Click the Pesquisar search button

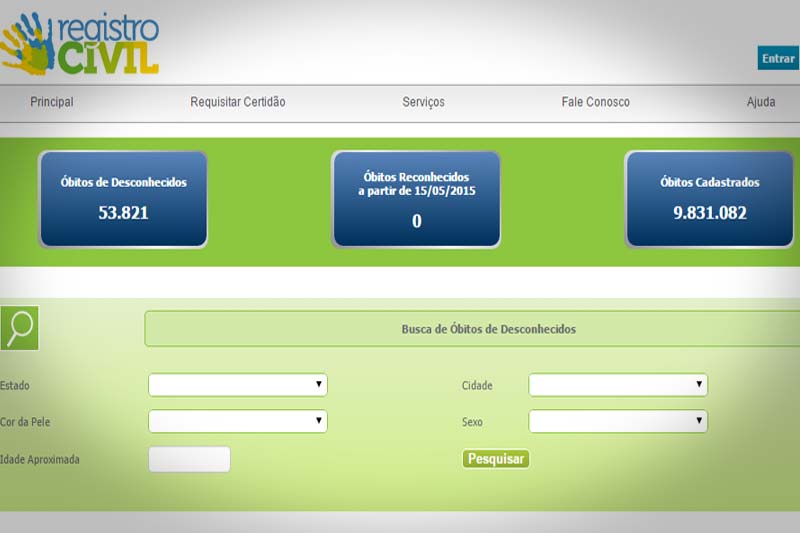click(x=495, y=459)
